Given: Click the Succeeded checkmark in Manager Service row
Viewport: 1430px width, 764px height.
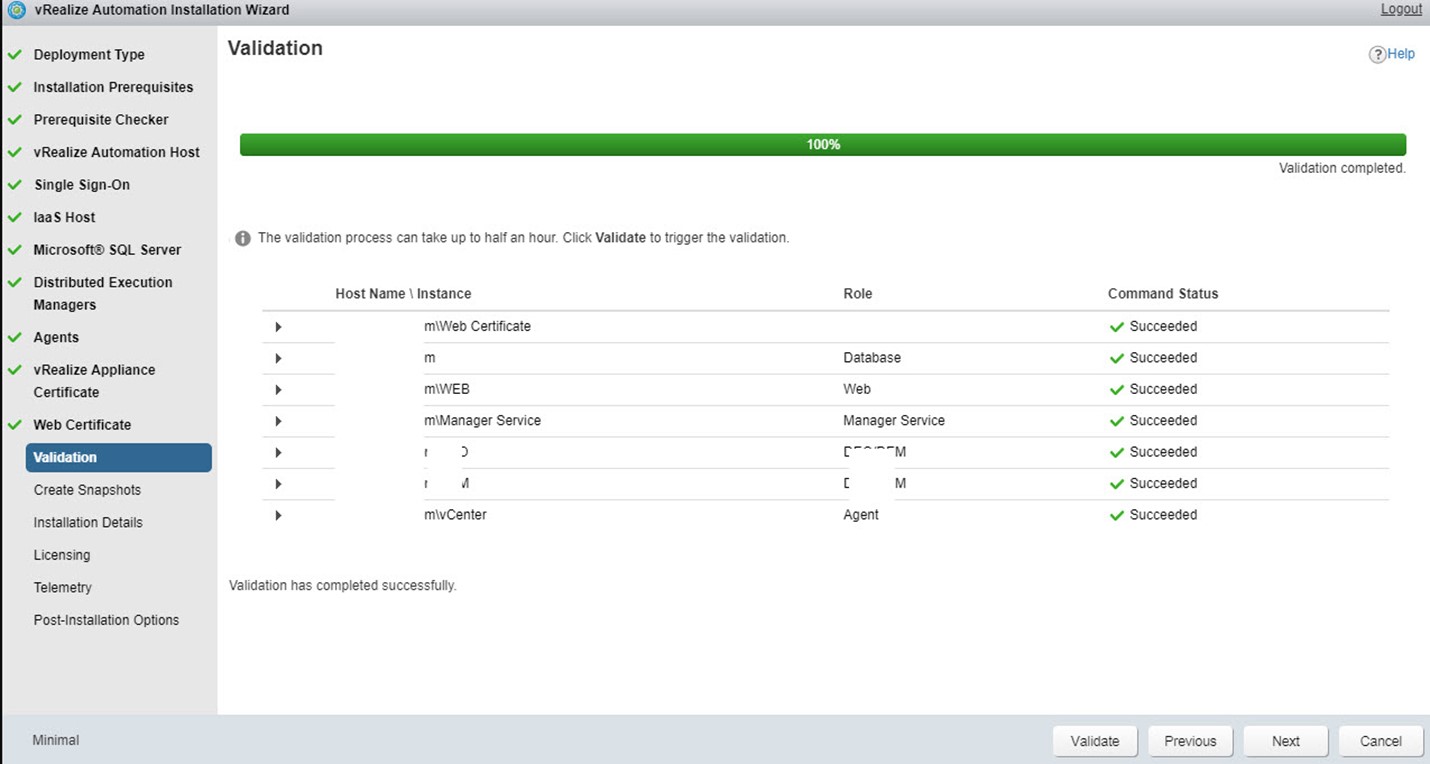Looking at the screenshot, I should (x=1117, y=421).
